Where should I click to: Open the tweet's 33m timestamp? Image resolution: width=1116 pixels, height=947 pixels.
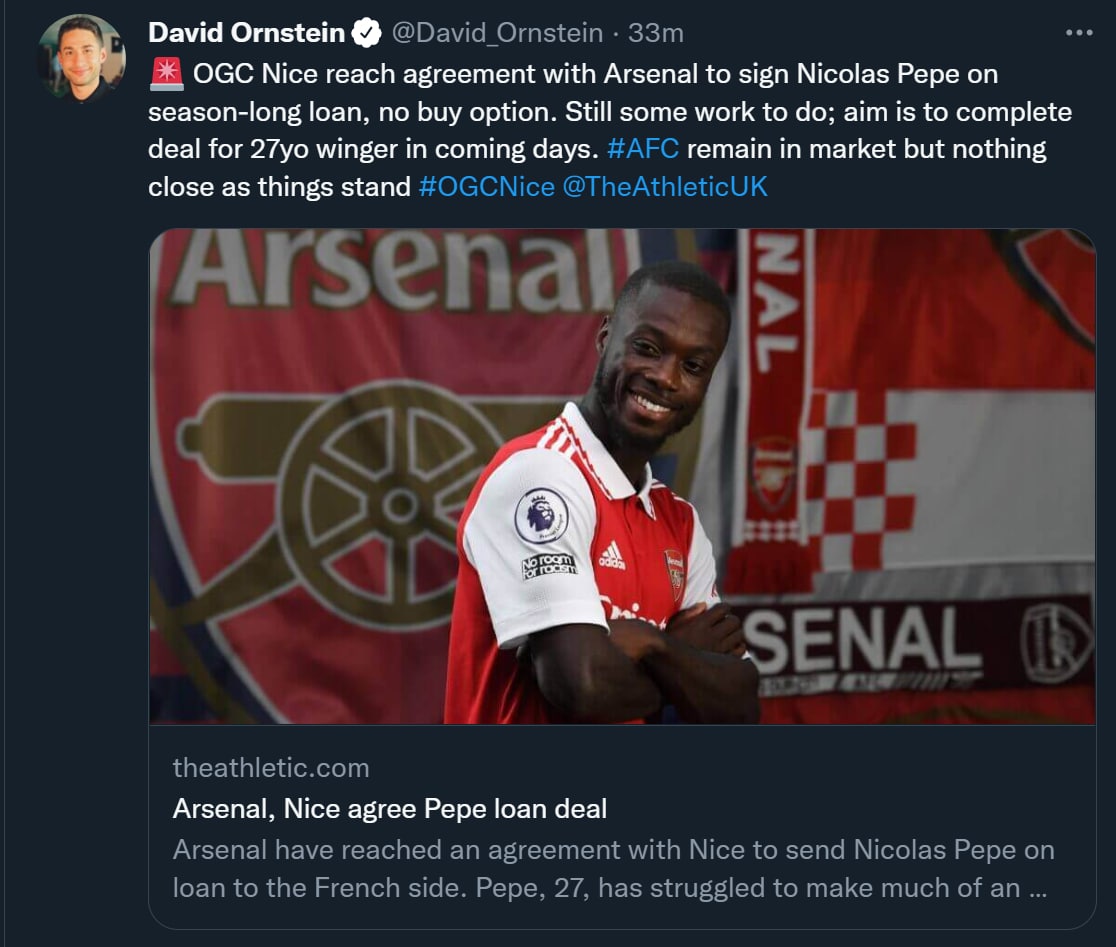pyautogui.click(x=656, y=33)
